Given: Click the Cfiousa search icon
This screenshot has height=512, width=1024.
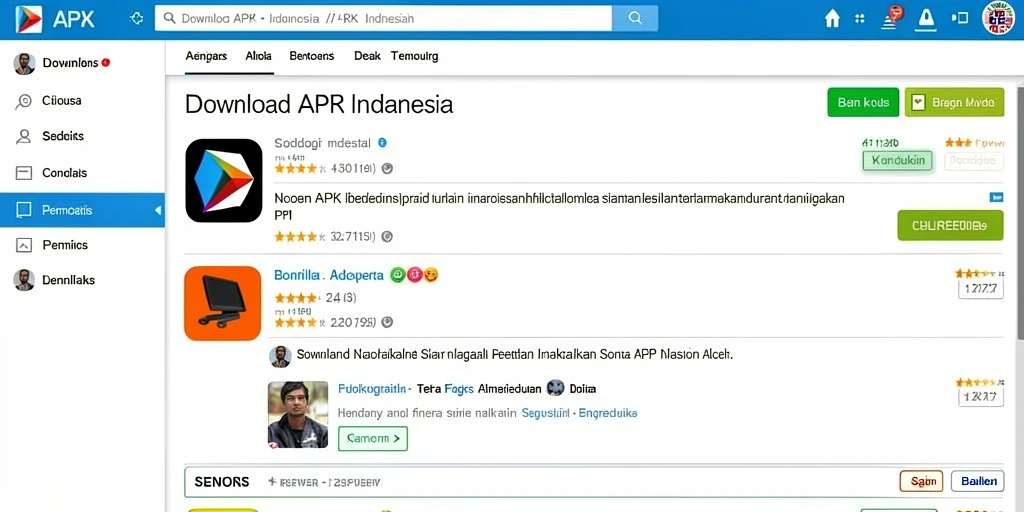Looking at the screenshot, I should click(24, 101).
